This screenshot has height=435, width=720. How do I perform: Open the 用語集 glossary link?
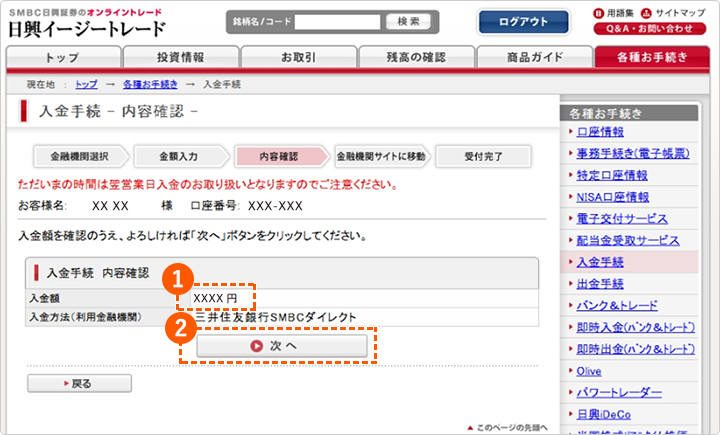point(620,13)
